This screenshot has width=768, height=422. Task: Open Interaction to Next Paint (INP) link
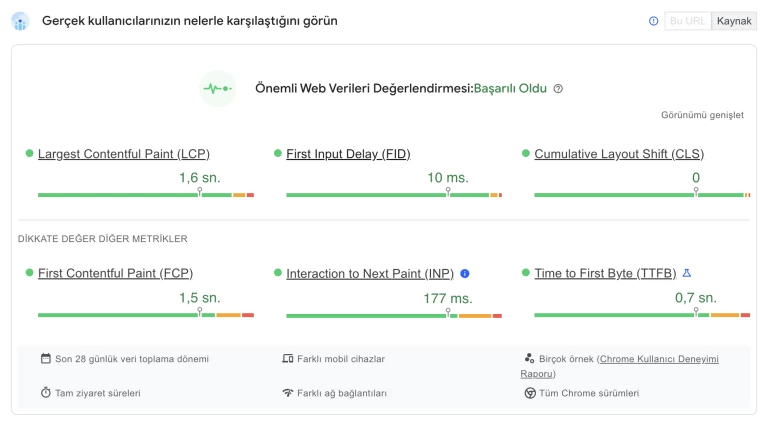(370, 273)
